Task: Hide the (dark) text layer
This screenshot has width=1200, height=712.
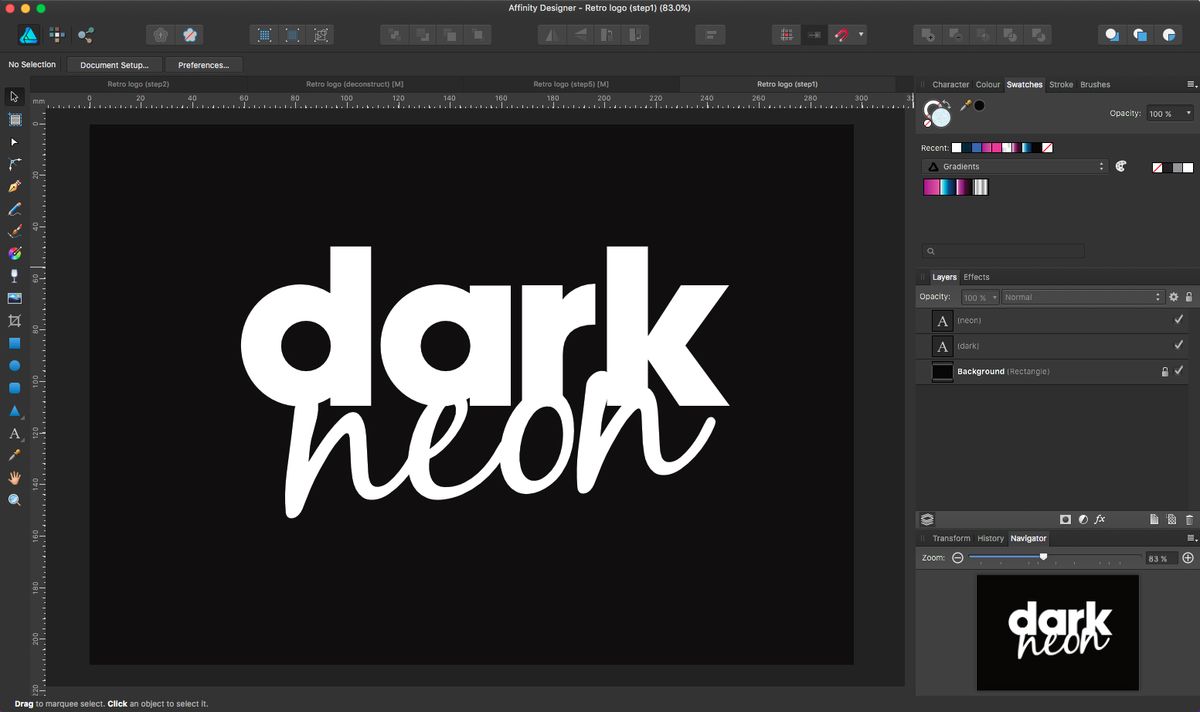Action: tap(1179, 346)
